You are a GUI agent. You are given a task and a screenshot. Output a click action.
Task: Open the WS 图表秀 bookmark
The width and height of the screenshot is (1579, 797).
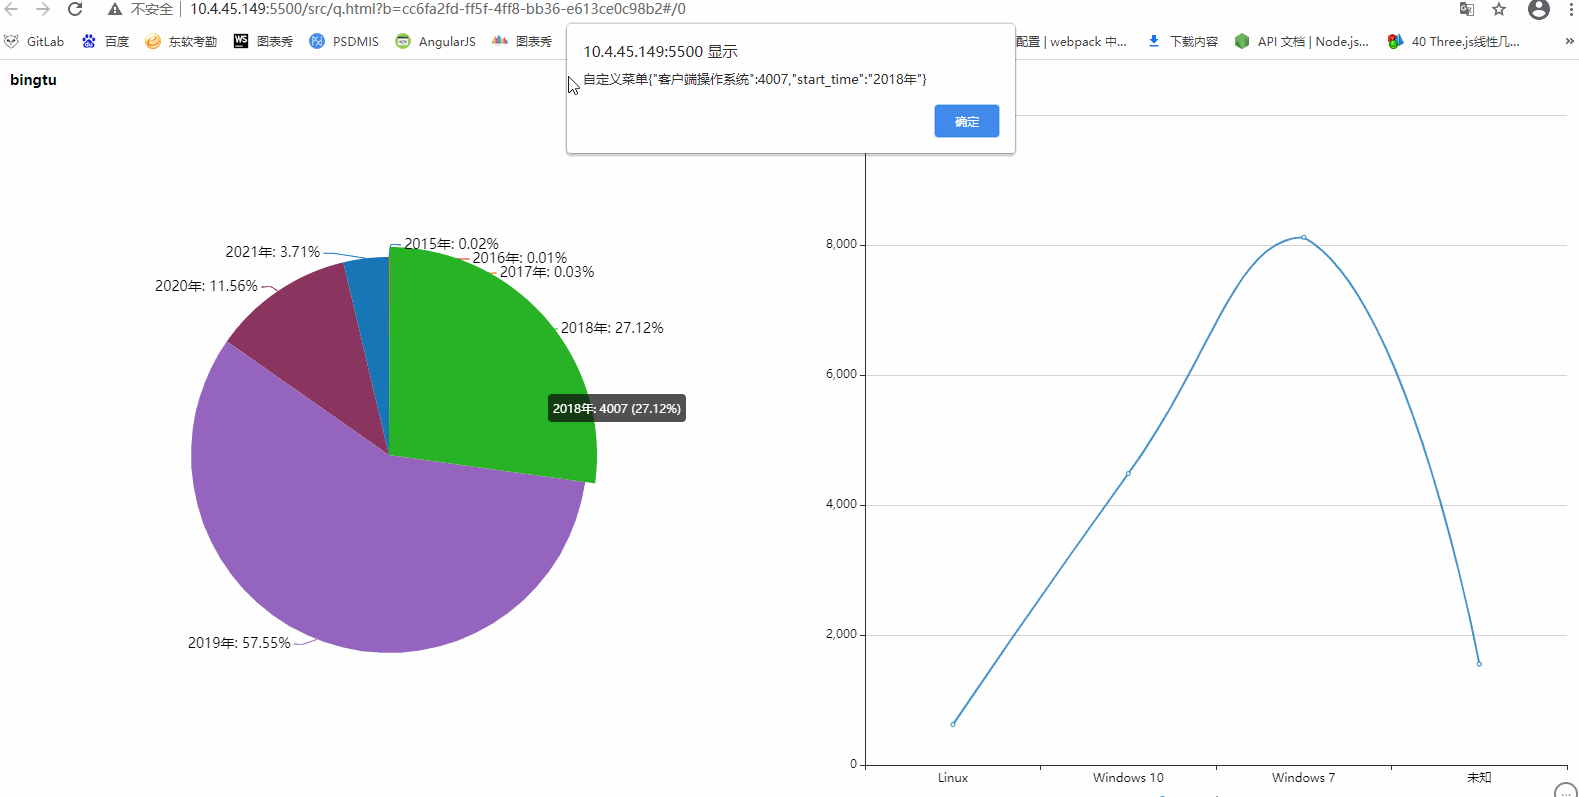tap(263, 41)
